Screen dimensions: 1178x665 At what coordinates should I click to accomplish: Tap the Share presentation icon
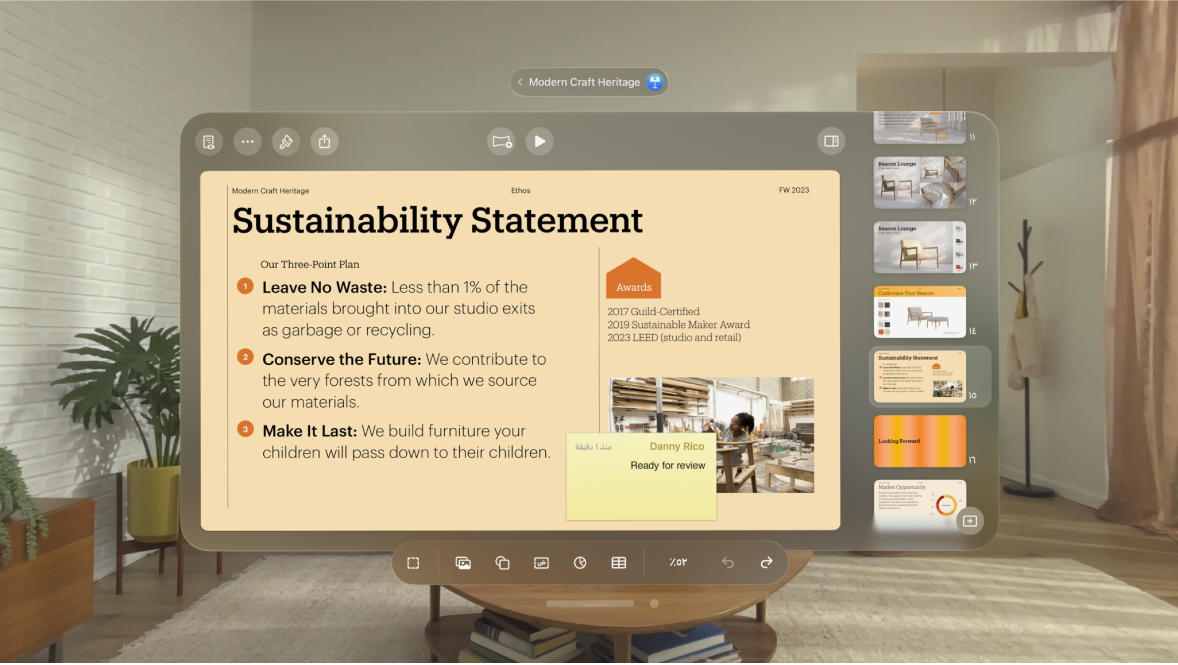[x=324, y=142]
